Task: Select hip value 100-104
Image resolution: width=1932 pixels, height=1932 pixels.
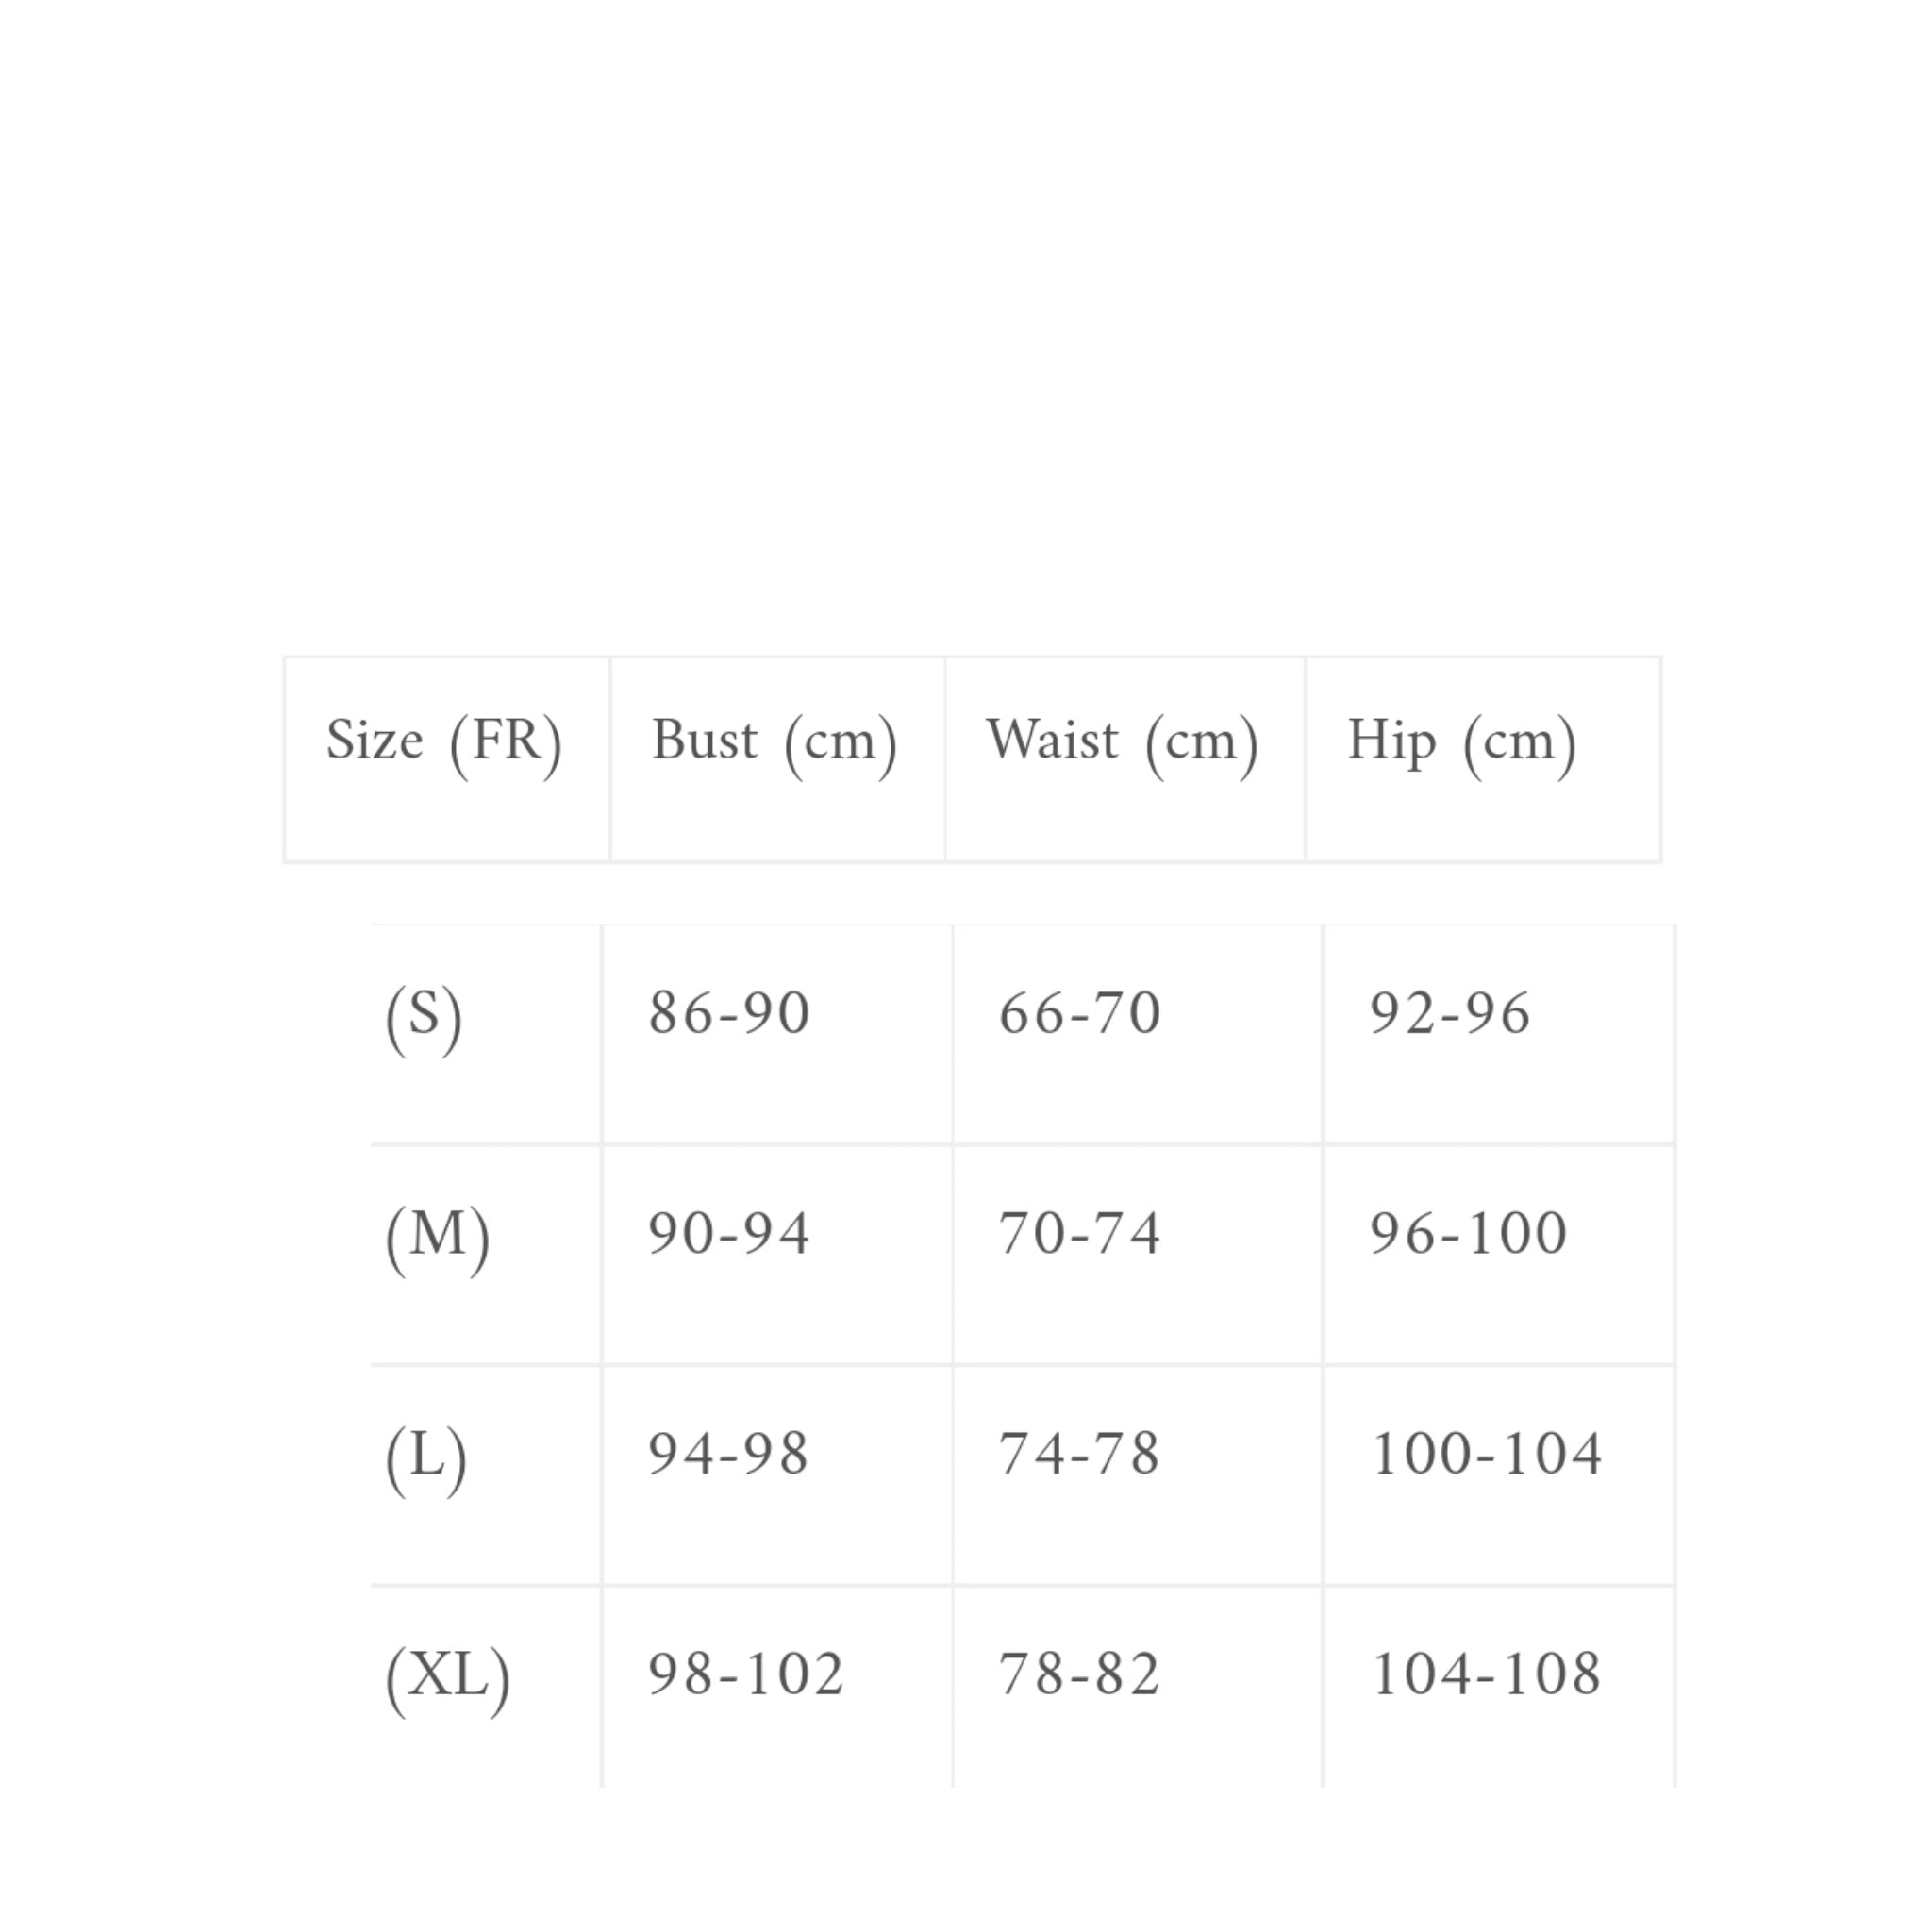Action: point(1487,1453)
